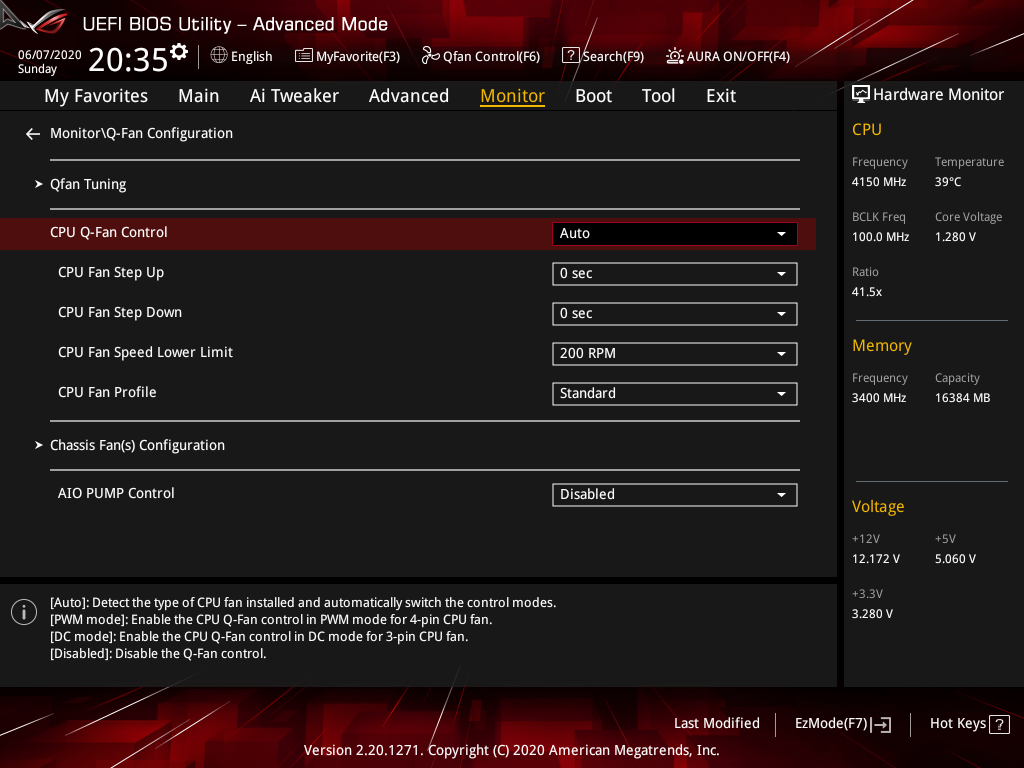Image resolution: width=1024 pixels, height=768 pixels.
Task: Switch to the Boot tab
Action: [594, 96]
